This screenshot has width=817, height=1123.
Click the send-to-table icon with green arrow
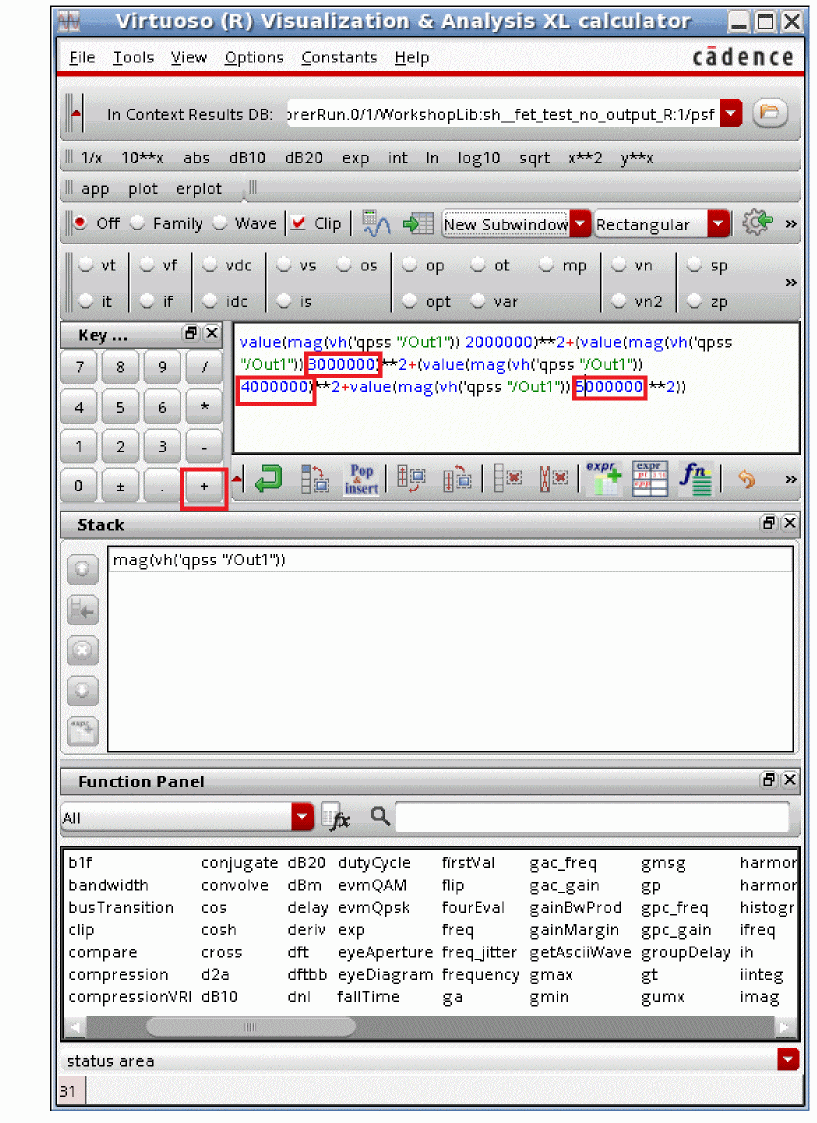(x=418, y=224)
